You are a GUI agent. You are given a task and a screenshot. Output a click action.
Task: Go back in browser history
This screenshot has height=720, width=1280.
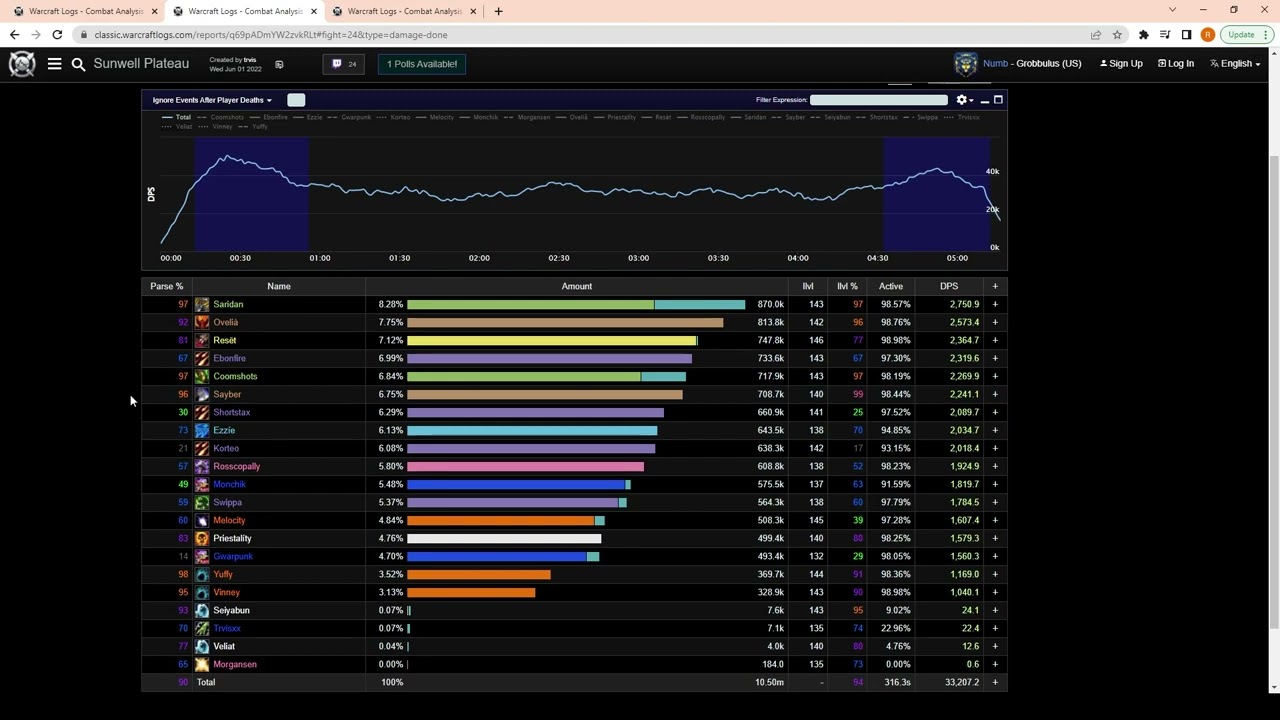point(14,35)
